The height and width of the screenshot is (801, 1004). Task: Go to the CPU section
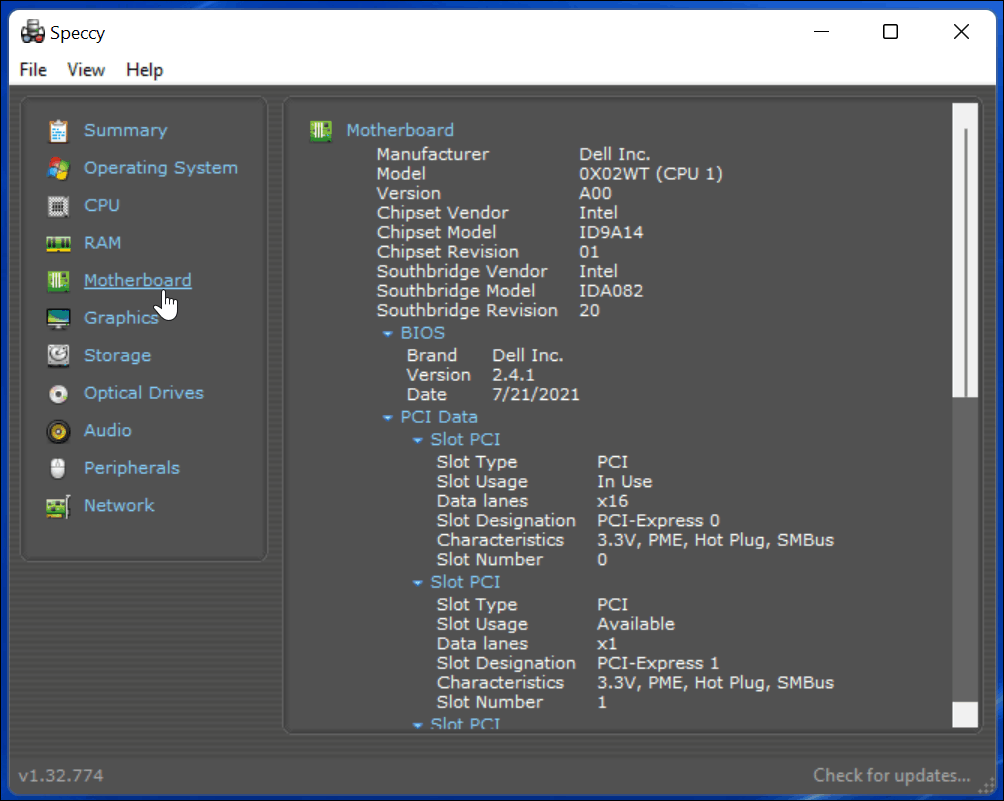pos(102,206)
